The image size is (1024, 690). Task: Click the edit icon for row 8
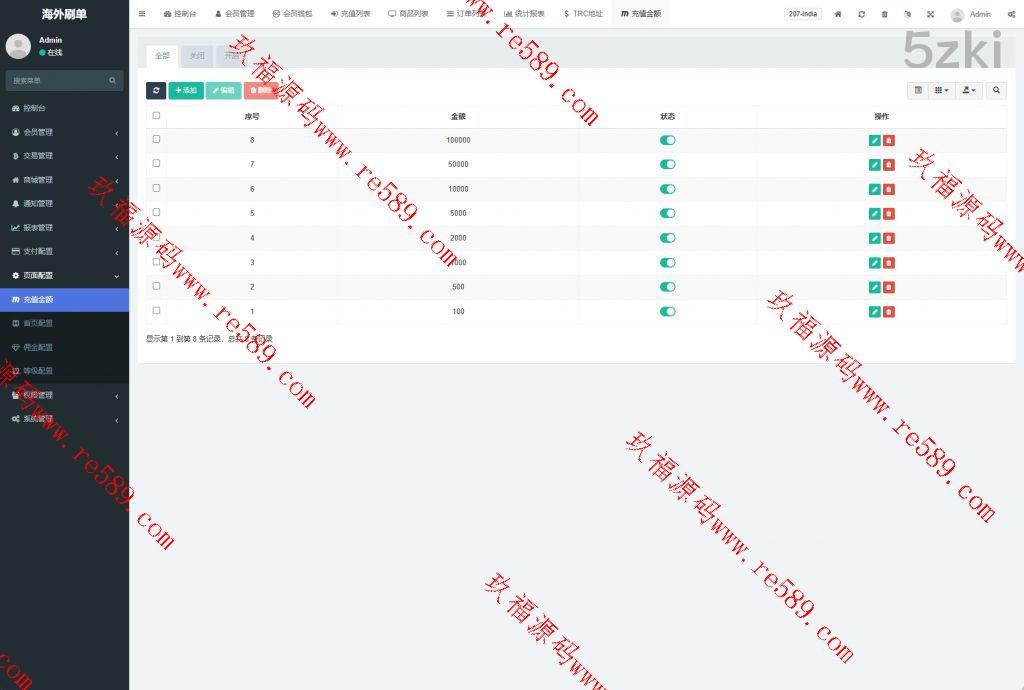[874, 140]
